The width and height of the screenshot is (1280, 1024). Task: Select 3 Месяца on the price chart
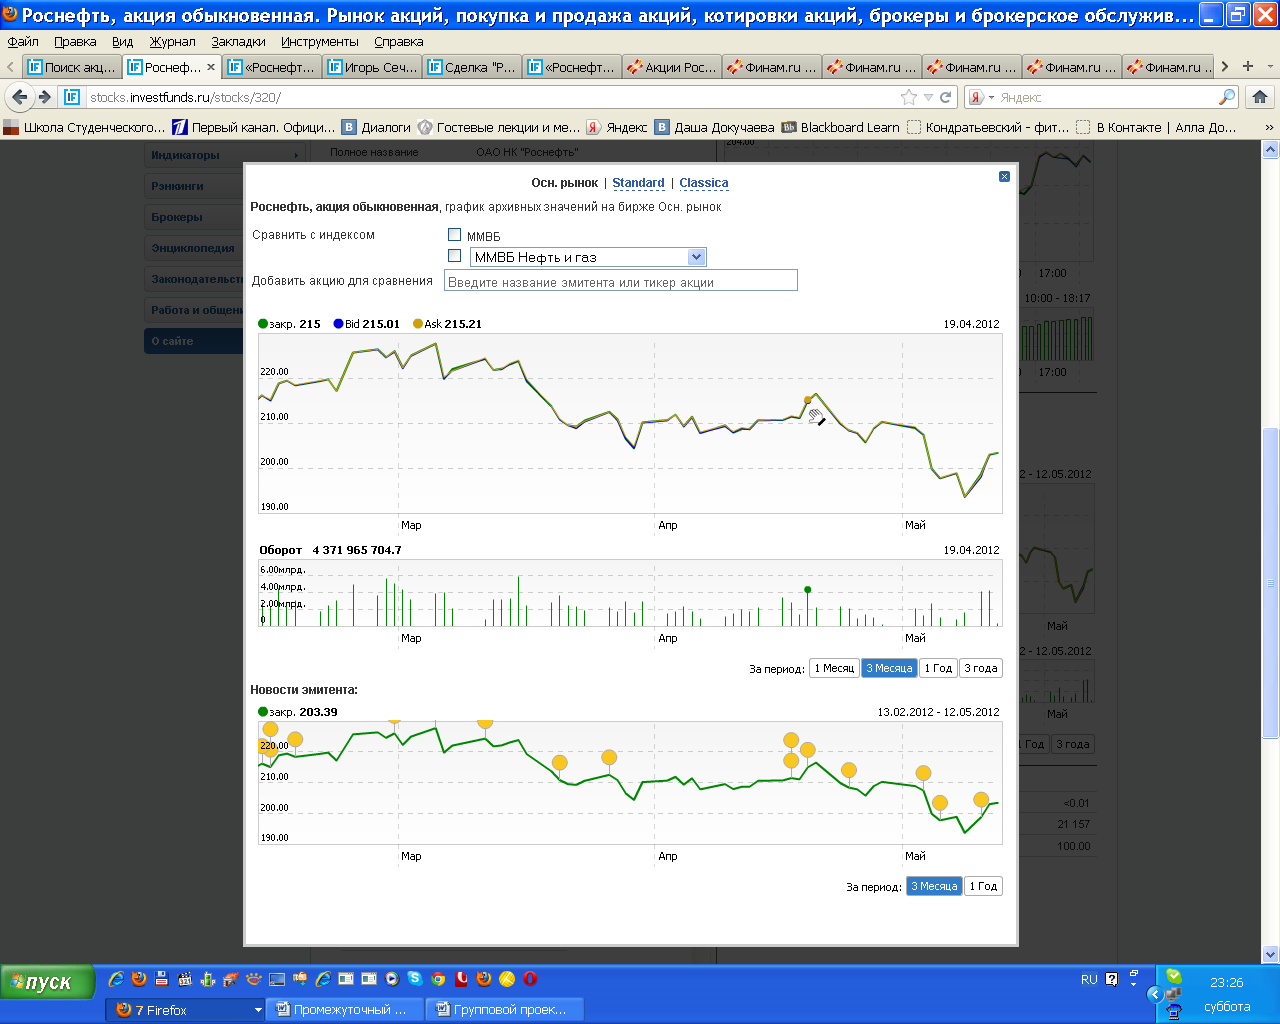(x=889, y=668)
